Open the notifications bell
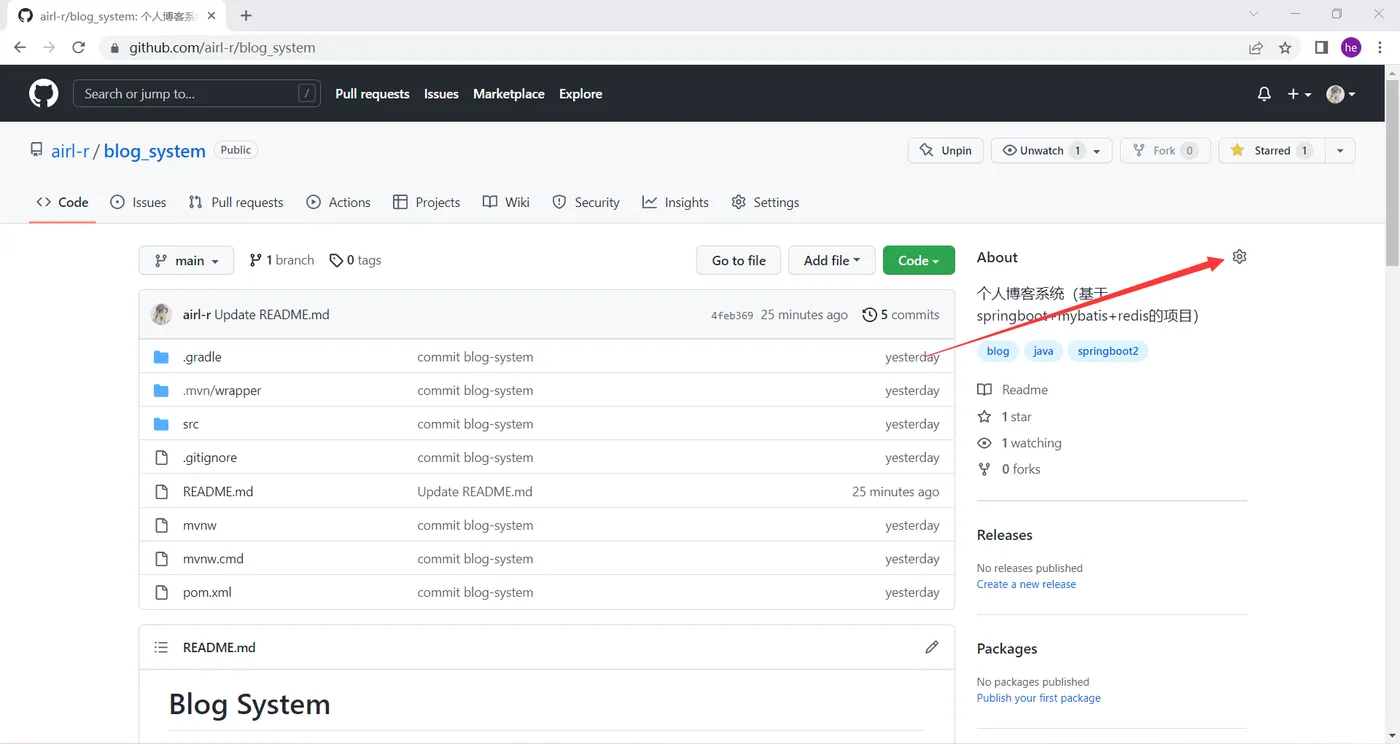Screen dimensions: 1400x744 click(1264, 94)
